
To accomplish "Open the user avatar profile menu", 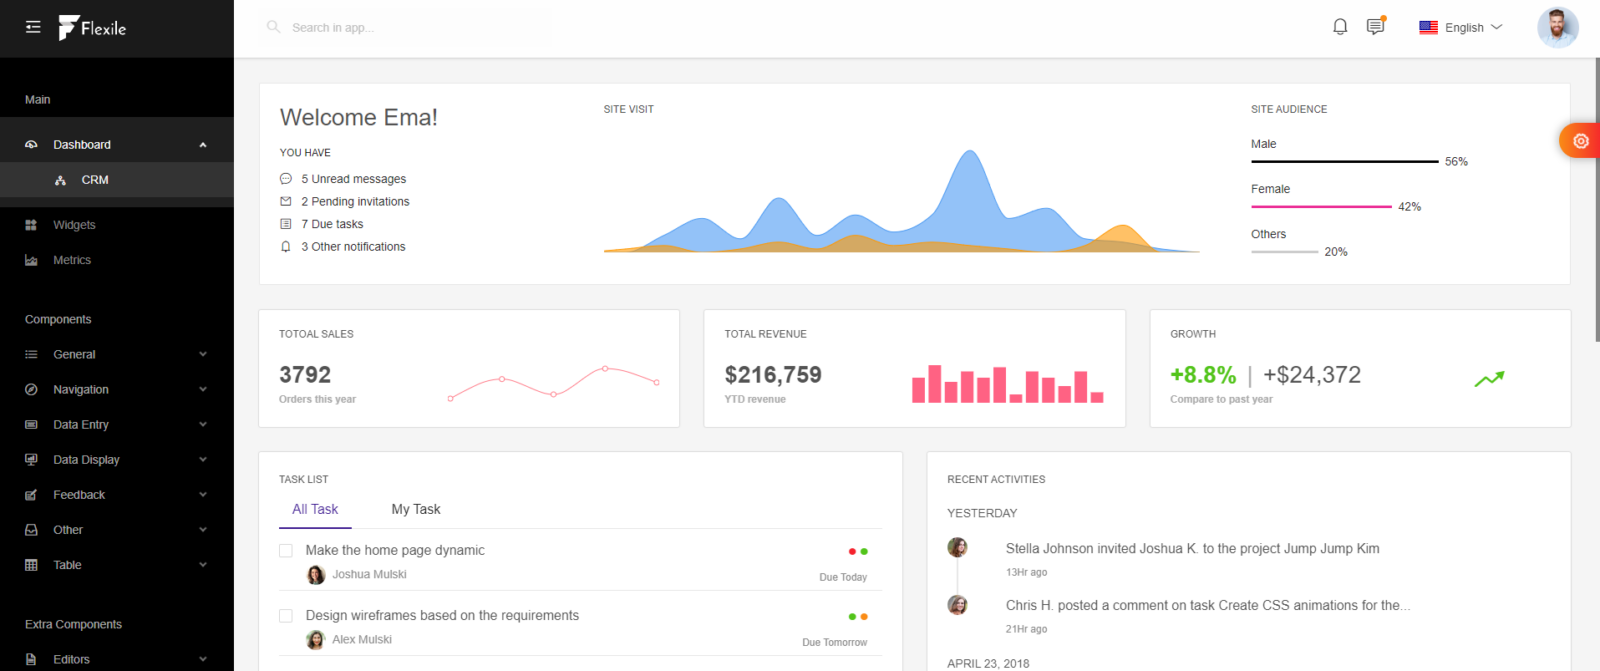I will click(1557, 27).
